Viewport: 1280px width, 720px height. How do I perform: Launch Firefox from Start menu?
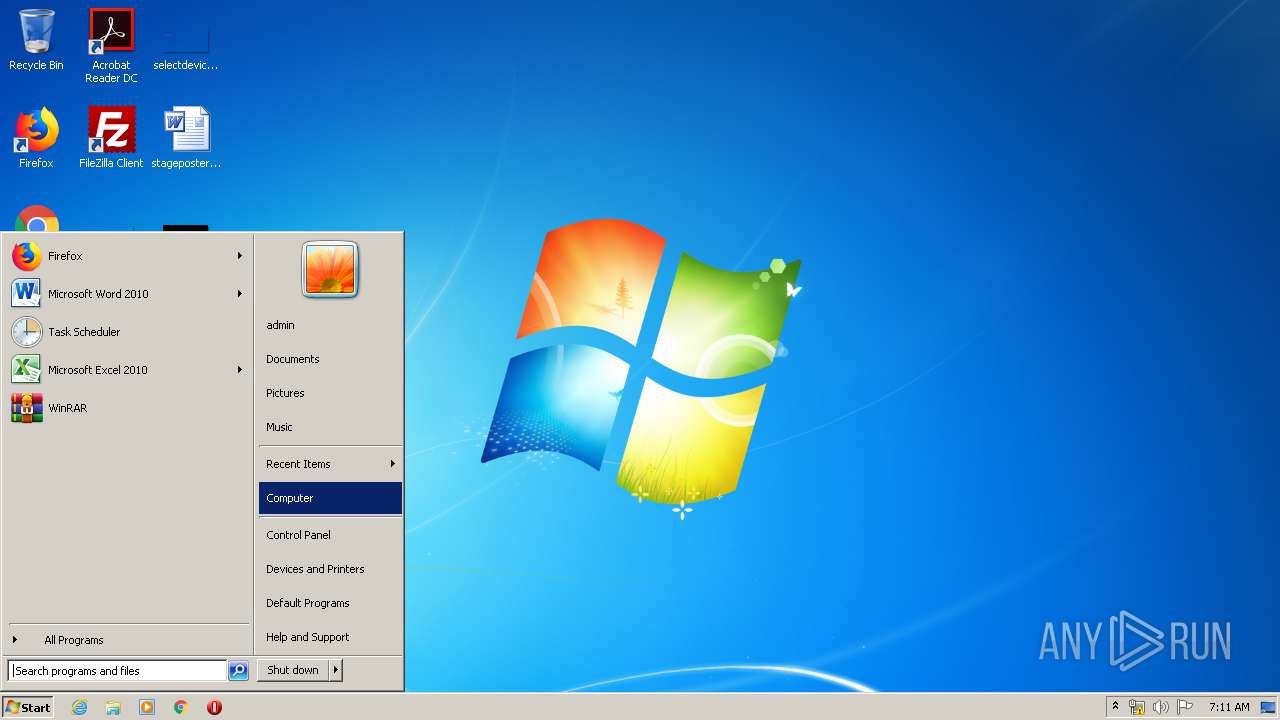pyautogui.click(x=128, y=256)
